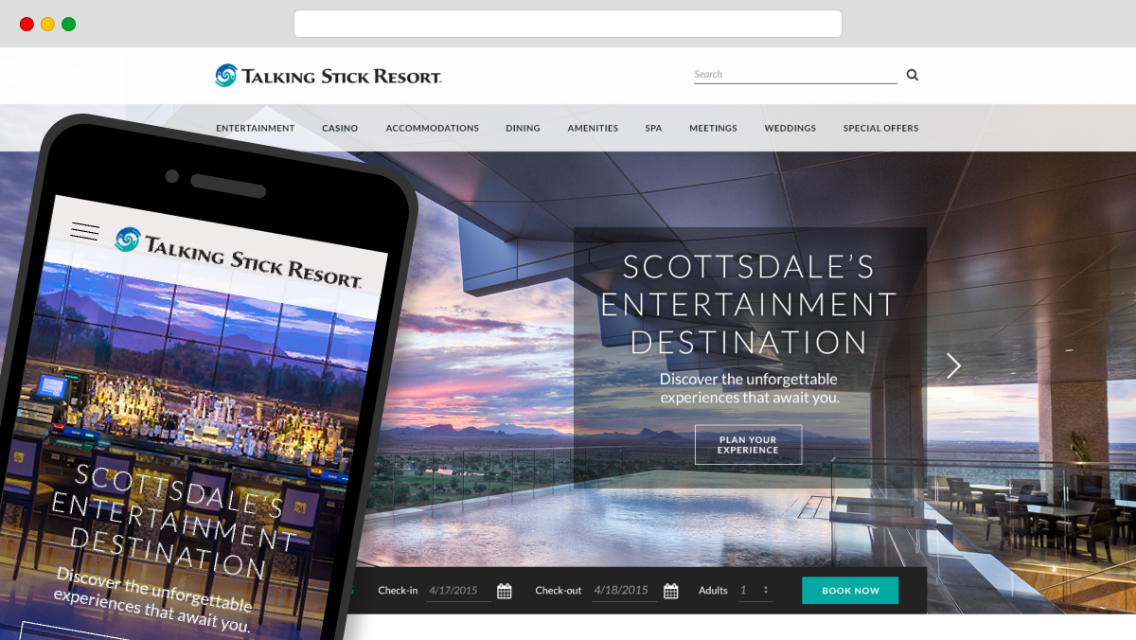Click the Book Now button
The width and height of the screenshot is (1136, 640).
coord(850,591)
